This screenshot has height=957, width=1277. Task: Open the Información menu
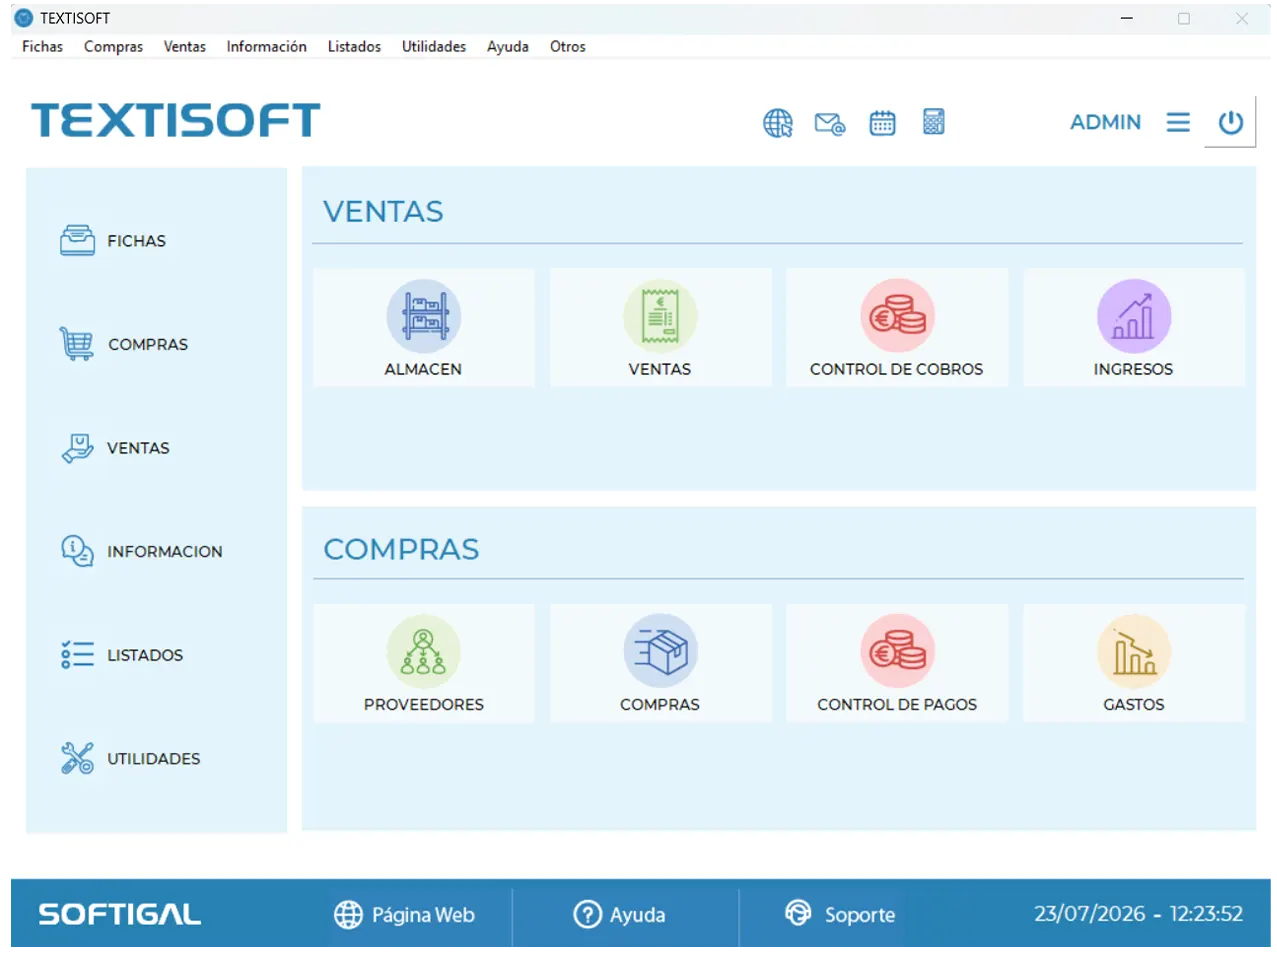click(266, 47)
